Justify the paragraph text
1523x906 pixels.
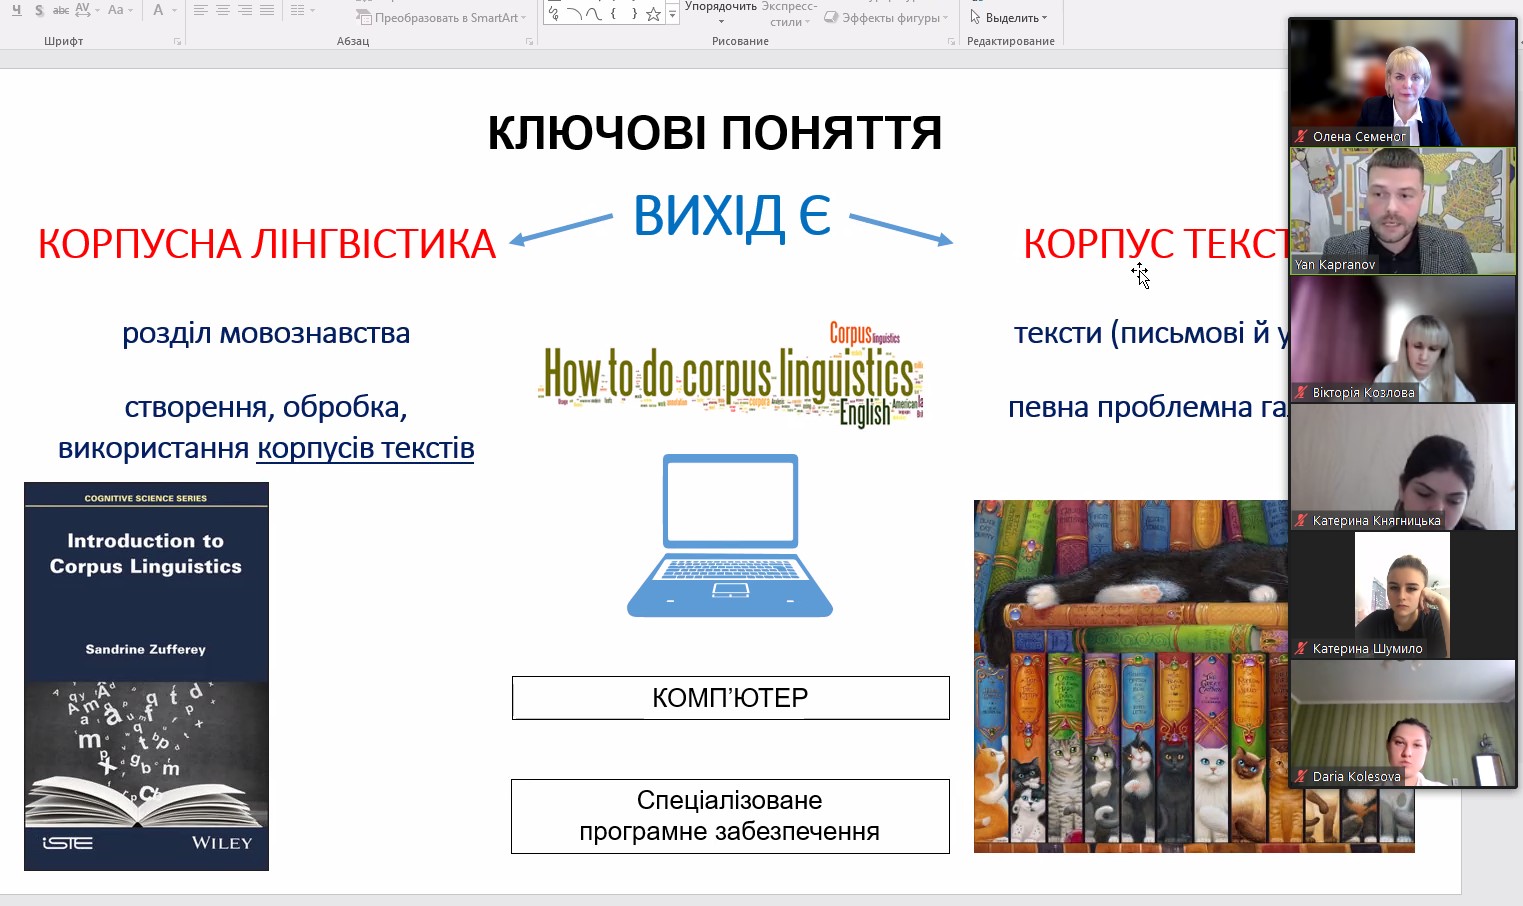point(266,10)
